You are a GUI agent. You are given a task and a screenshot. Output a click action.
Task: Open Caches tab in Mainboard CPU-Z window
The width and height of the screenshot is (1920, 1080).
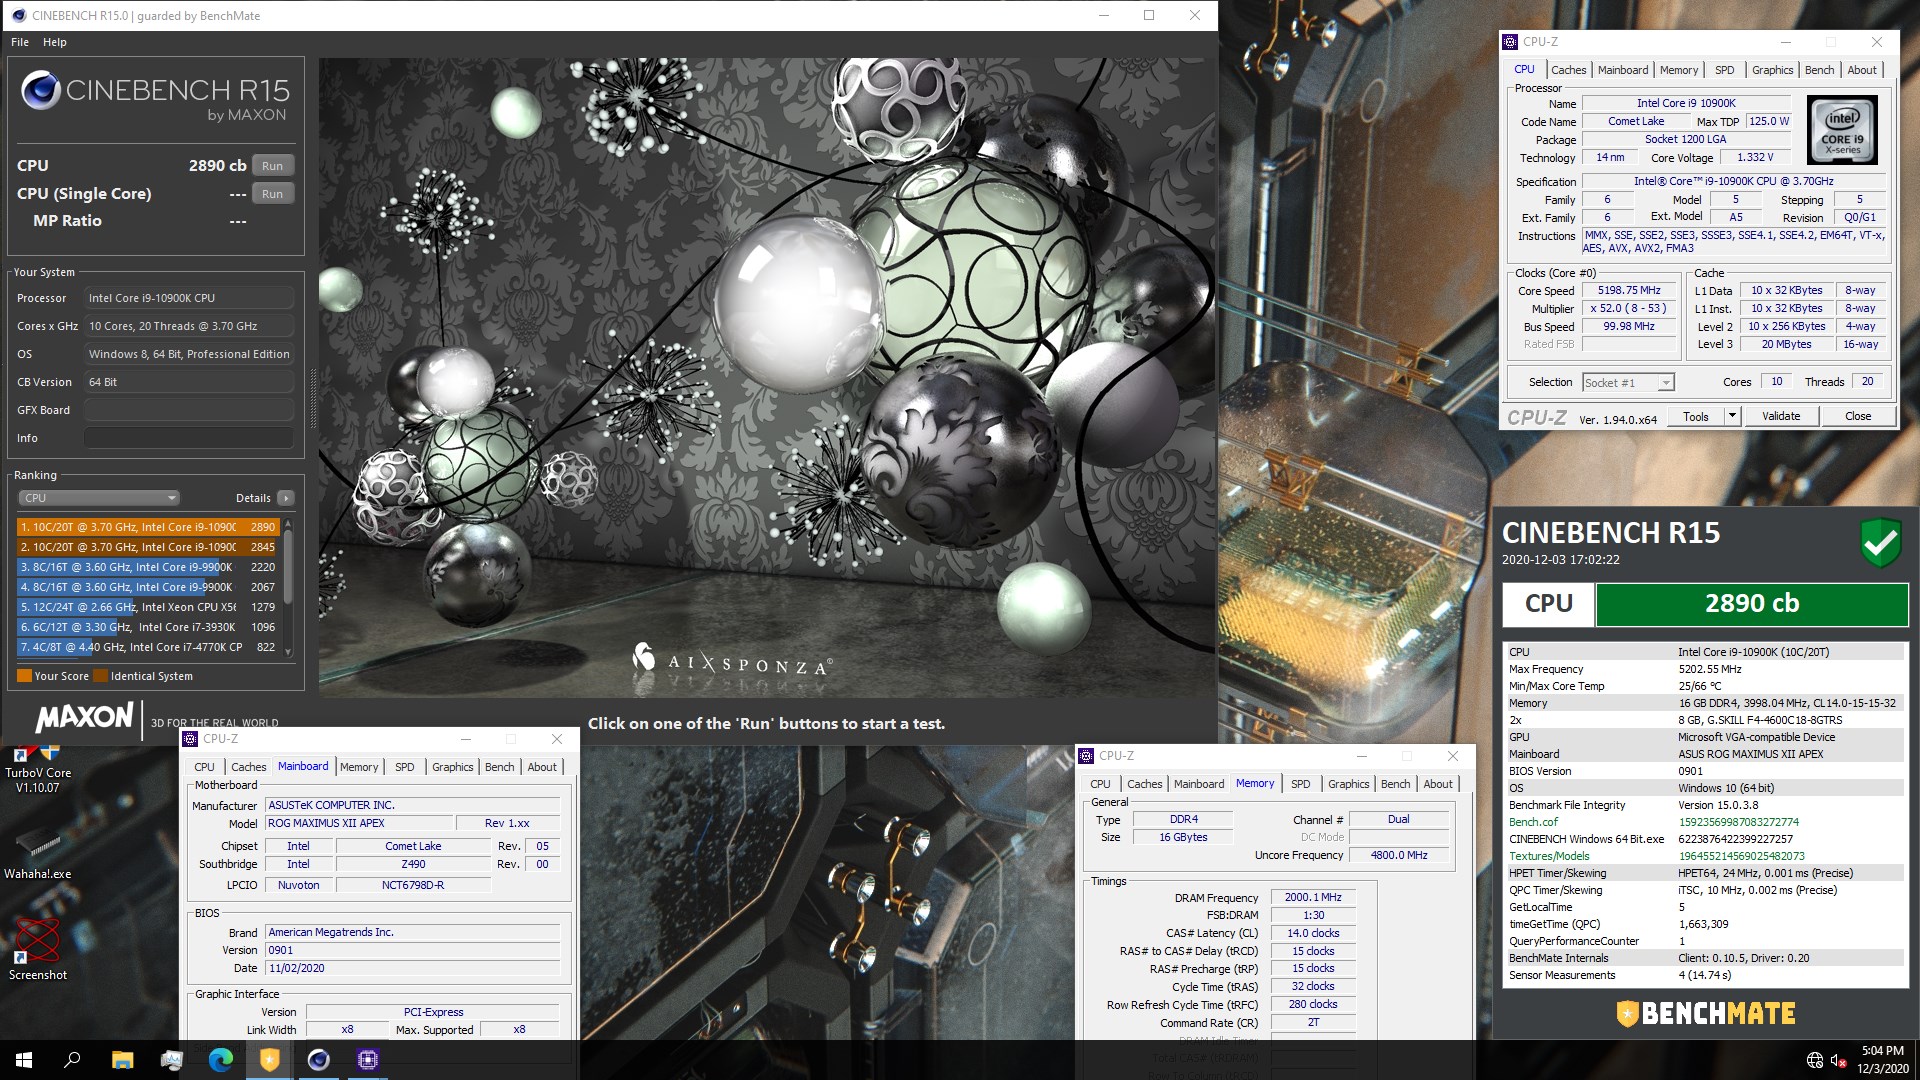(248, 767)
